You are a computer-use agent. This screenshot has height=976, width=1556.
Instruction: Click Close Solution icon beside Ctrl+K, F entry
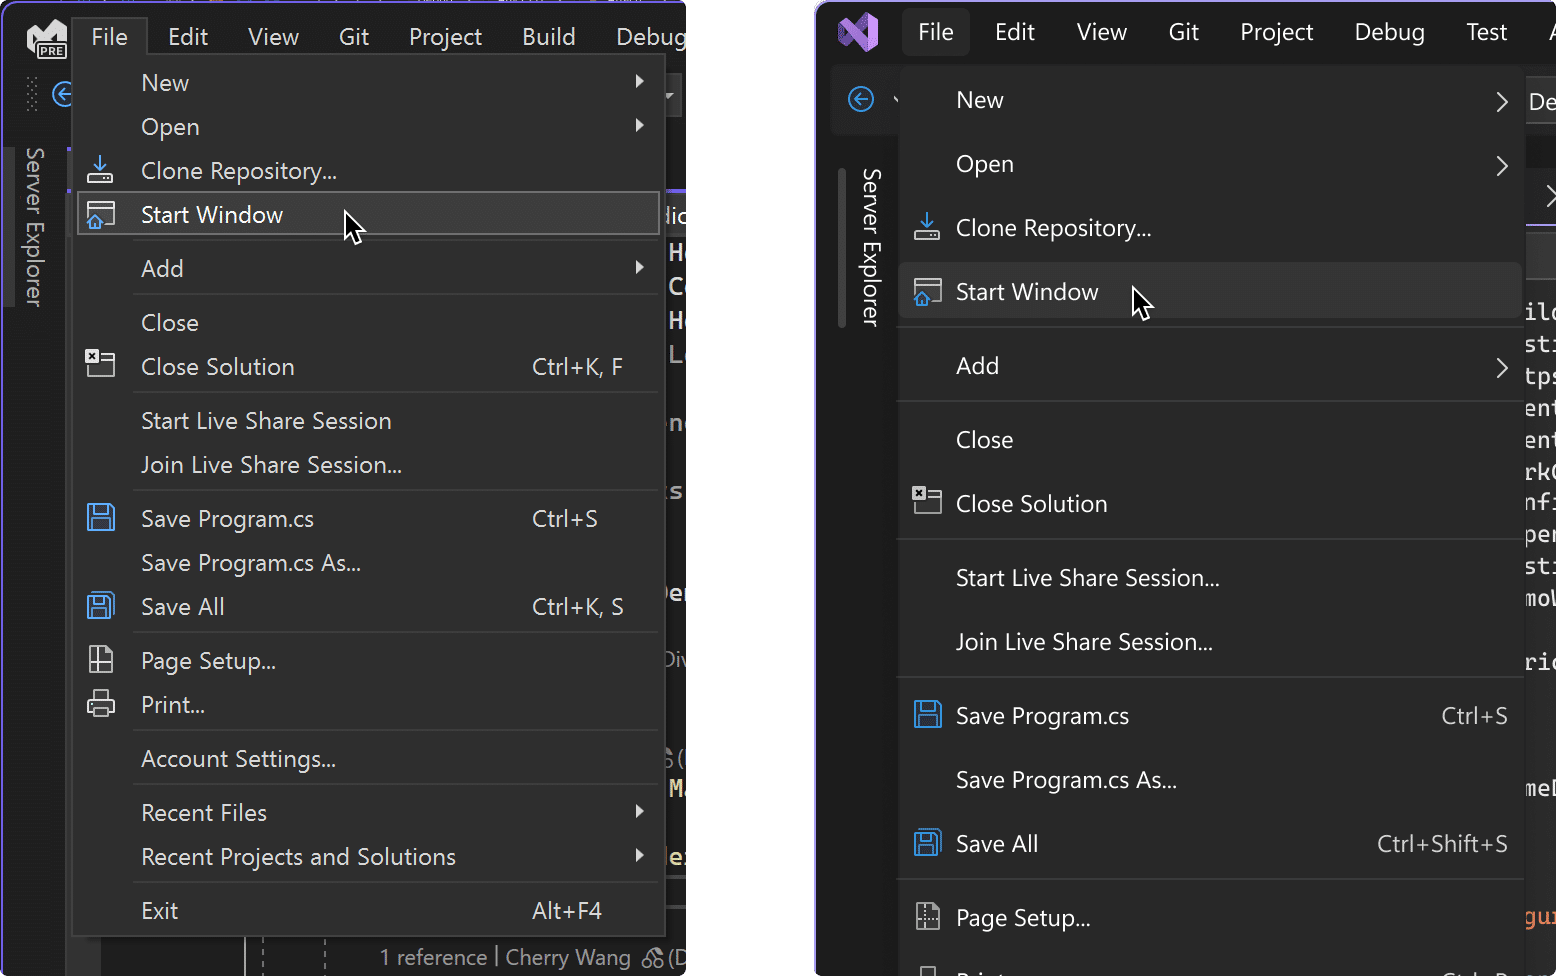click(x=100, y=364)
